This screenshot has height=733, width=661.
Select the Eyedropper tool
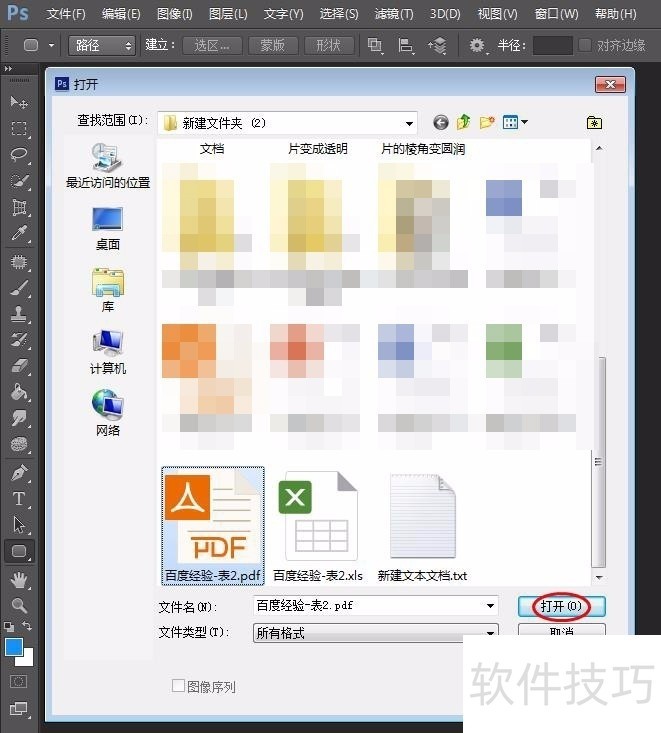tap(19, 233)
